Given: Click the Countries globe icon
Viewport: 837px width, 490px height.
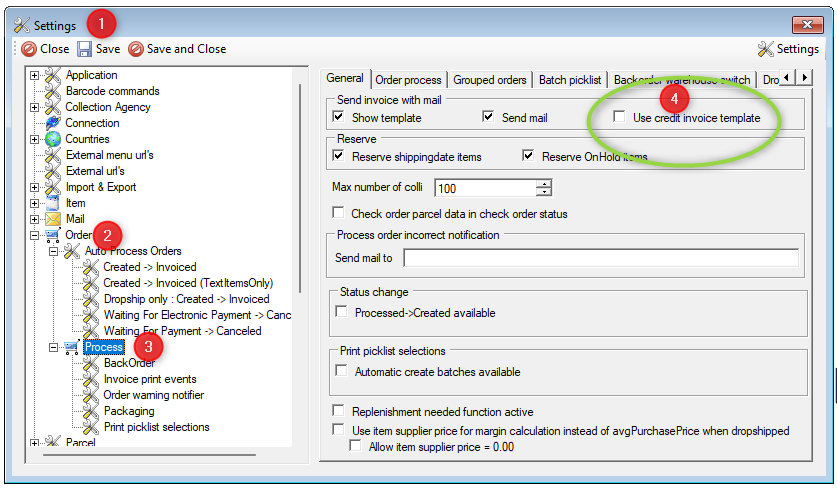Looking at the screenshot, I should pyautogui.click(x=53, y=139).
